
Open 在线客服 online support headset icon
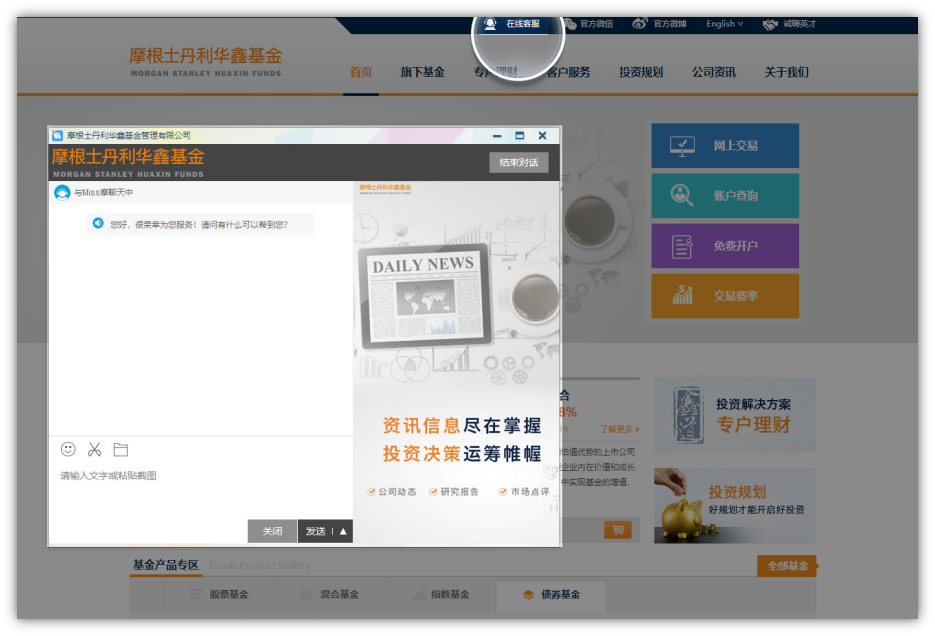tap(490, 24)
